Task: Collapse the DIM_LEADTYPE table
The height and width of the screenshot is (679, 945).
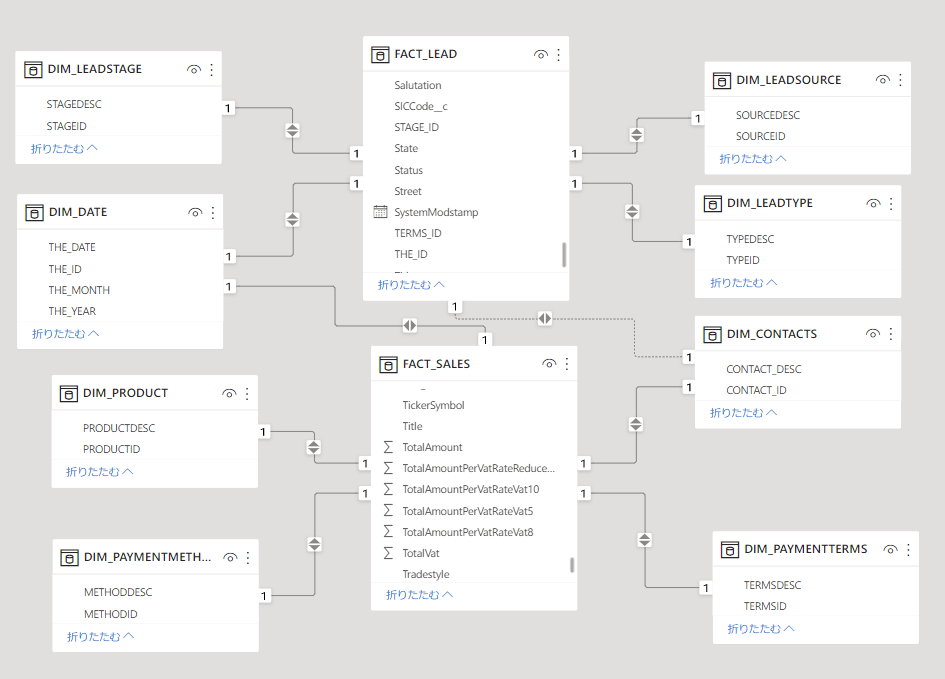Action: pos(744,283)
